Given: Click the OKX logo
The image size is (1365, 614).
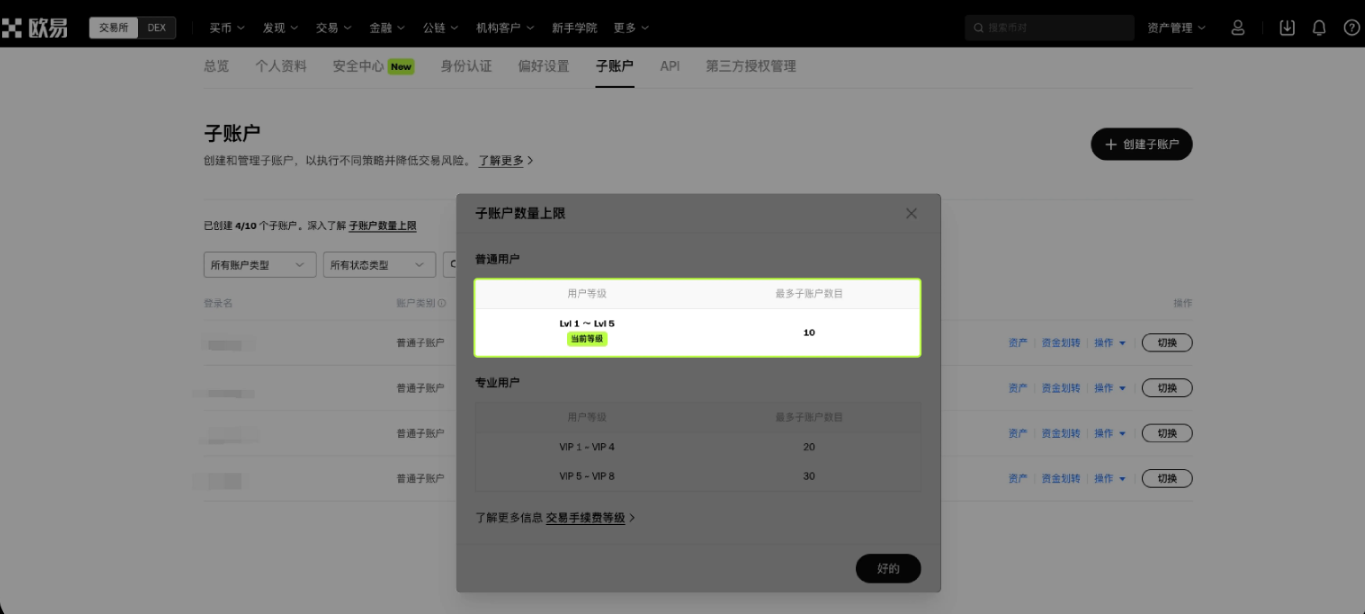Looking at the screenshot, I should point(34,27).
